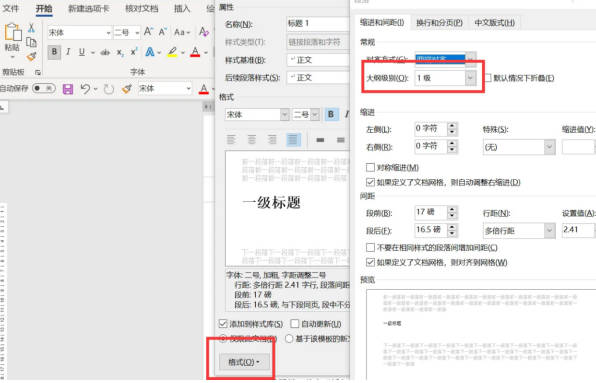Apply Underline from the ribbon
The image size is (596, 383).
82,52
